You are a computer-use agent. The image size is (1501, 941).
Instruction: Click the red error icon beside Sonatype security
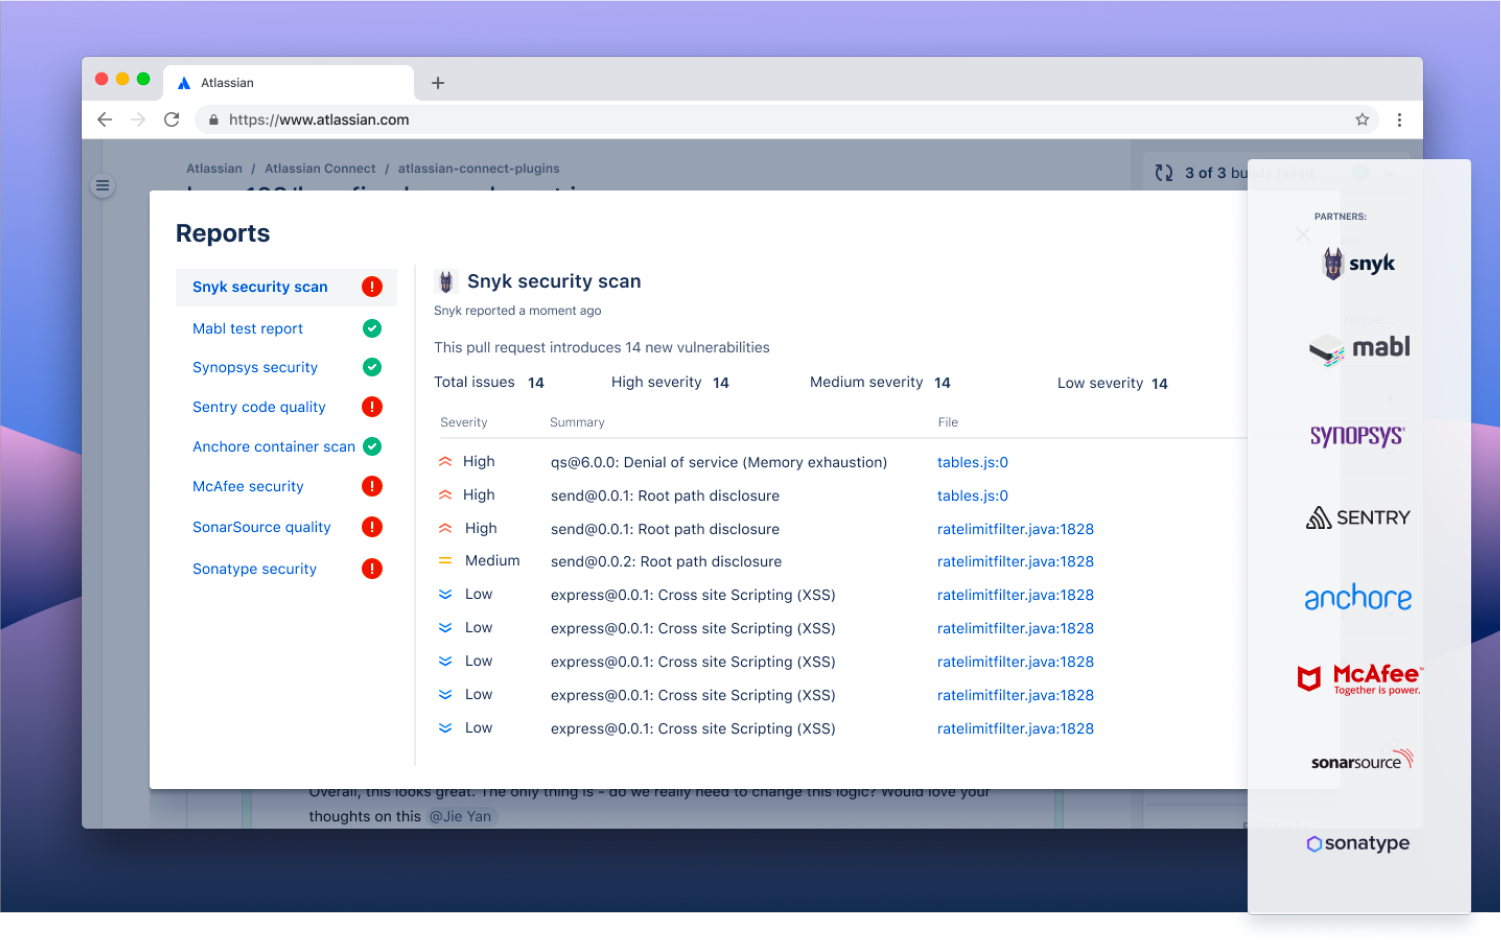point(372,569)
